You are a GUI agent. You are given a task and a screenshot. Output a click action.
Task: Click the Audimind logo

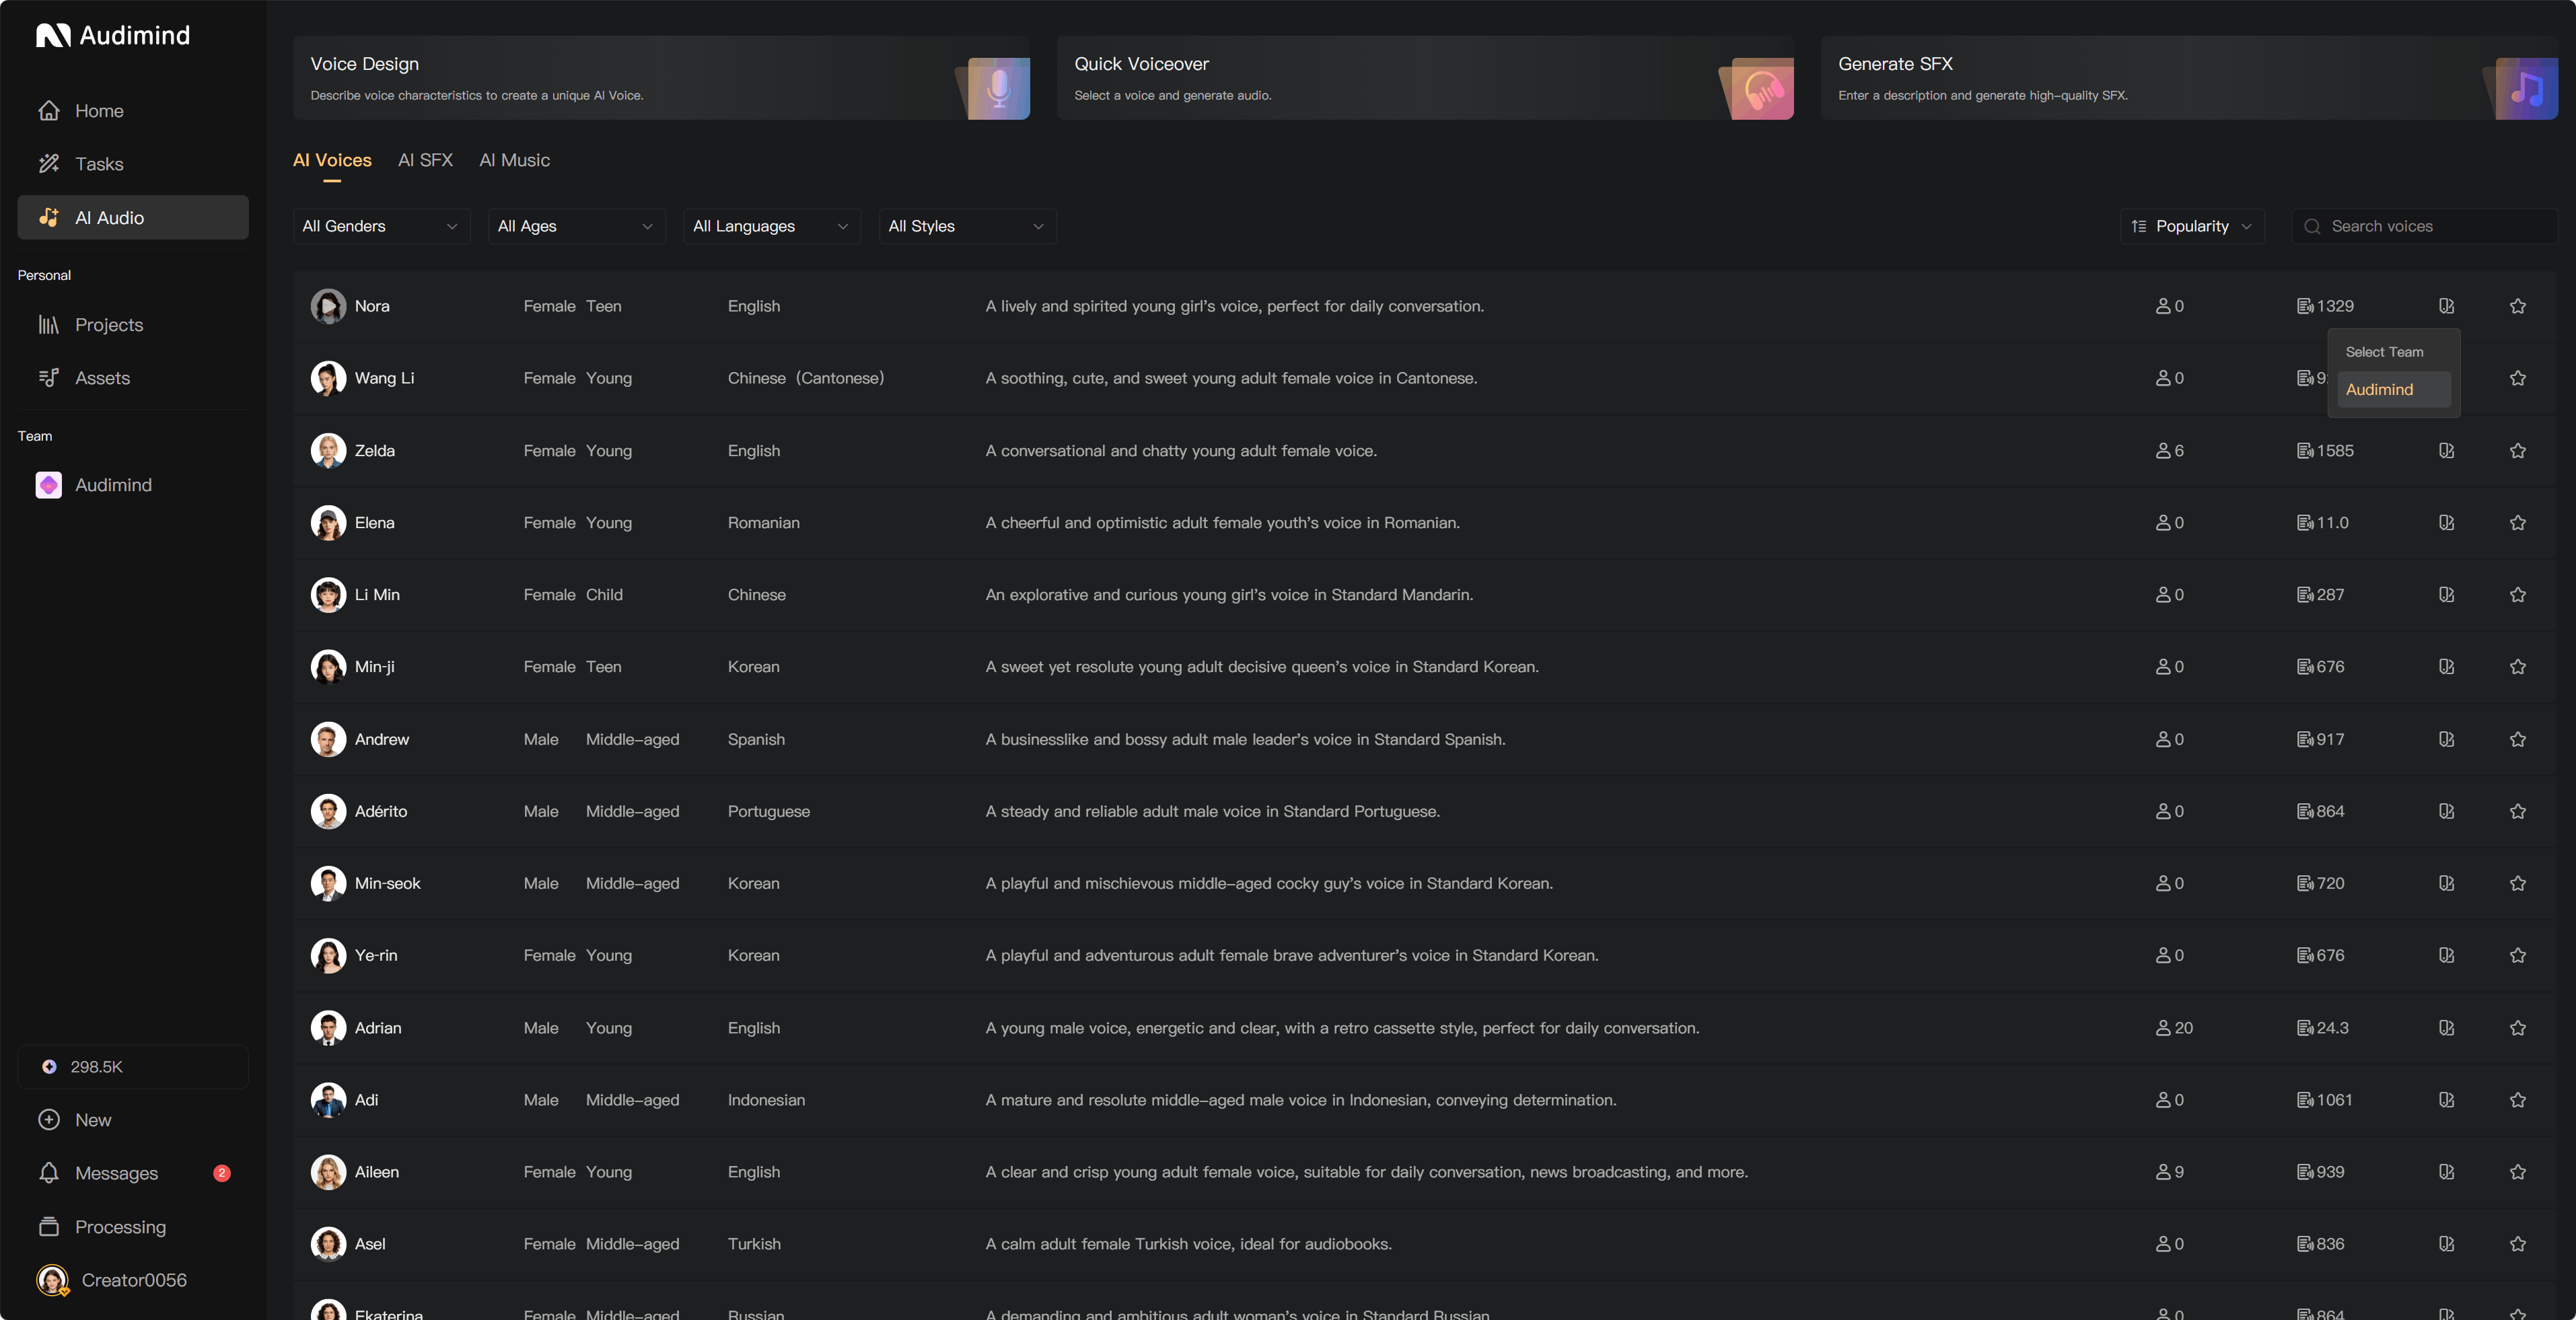[x=113, y=36]
